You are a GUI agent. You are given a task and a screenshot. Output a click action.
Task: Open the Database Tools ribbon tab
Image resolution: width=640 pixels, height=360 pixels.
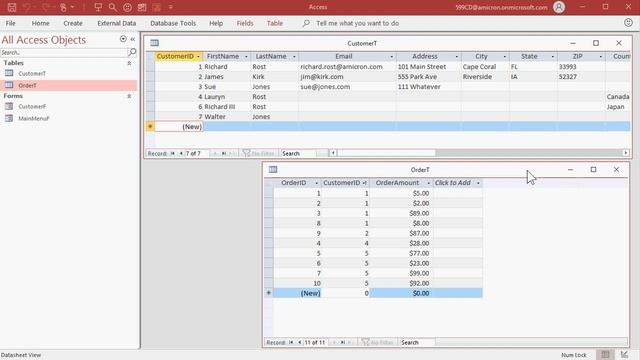(173, 23)
